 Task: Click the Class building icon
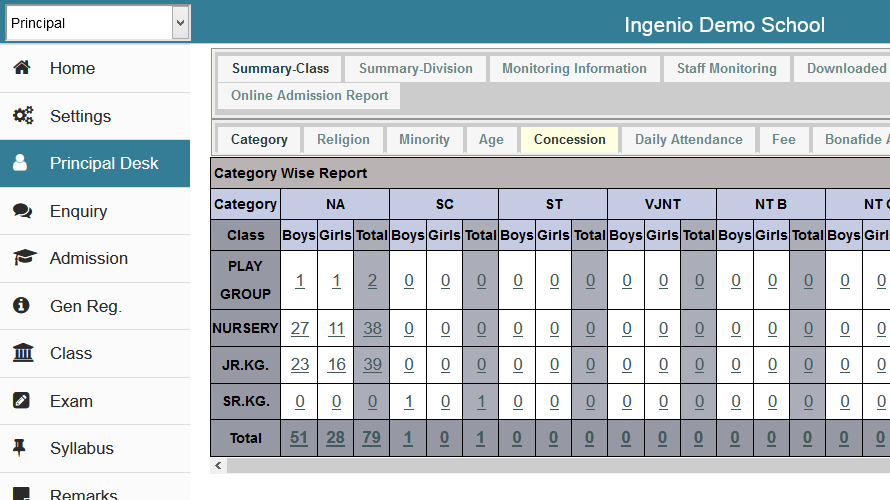click(x=23, y=352)
